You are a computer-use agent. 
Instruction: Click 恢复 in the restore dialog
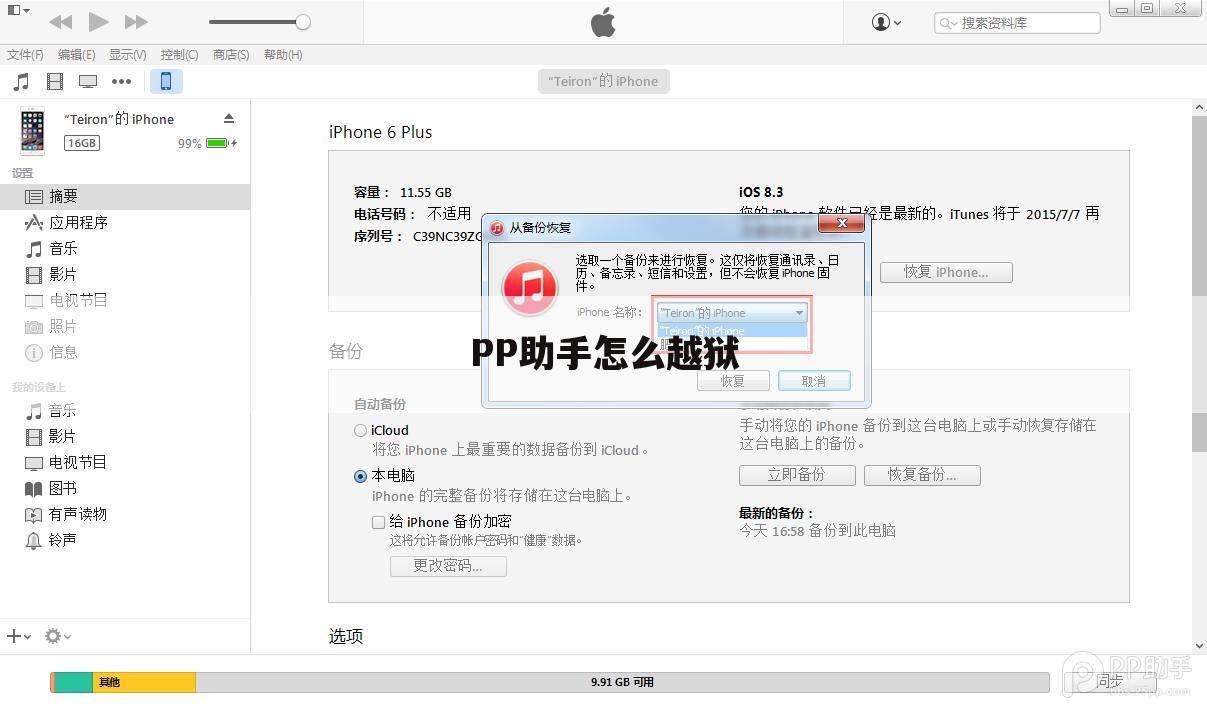pyautogui.click(x=733, y=381)
